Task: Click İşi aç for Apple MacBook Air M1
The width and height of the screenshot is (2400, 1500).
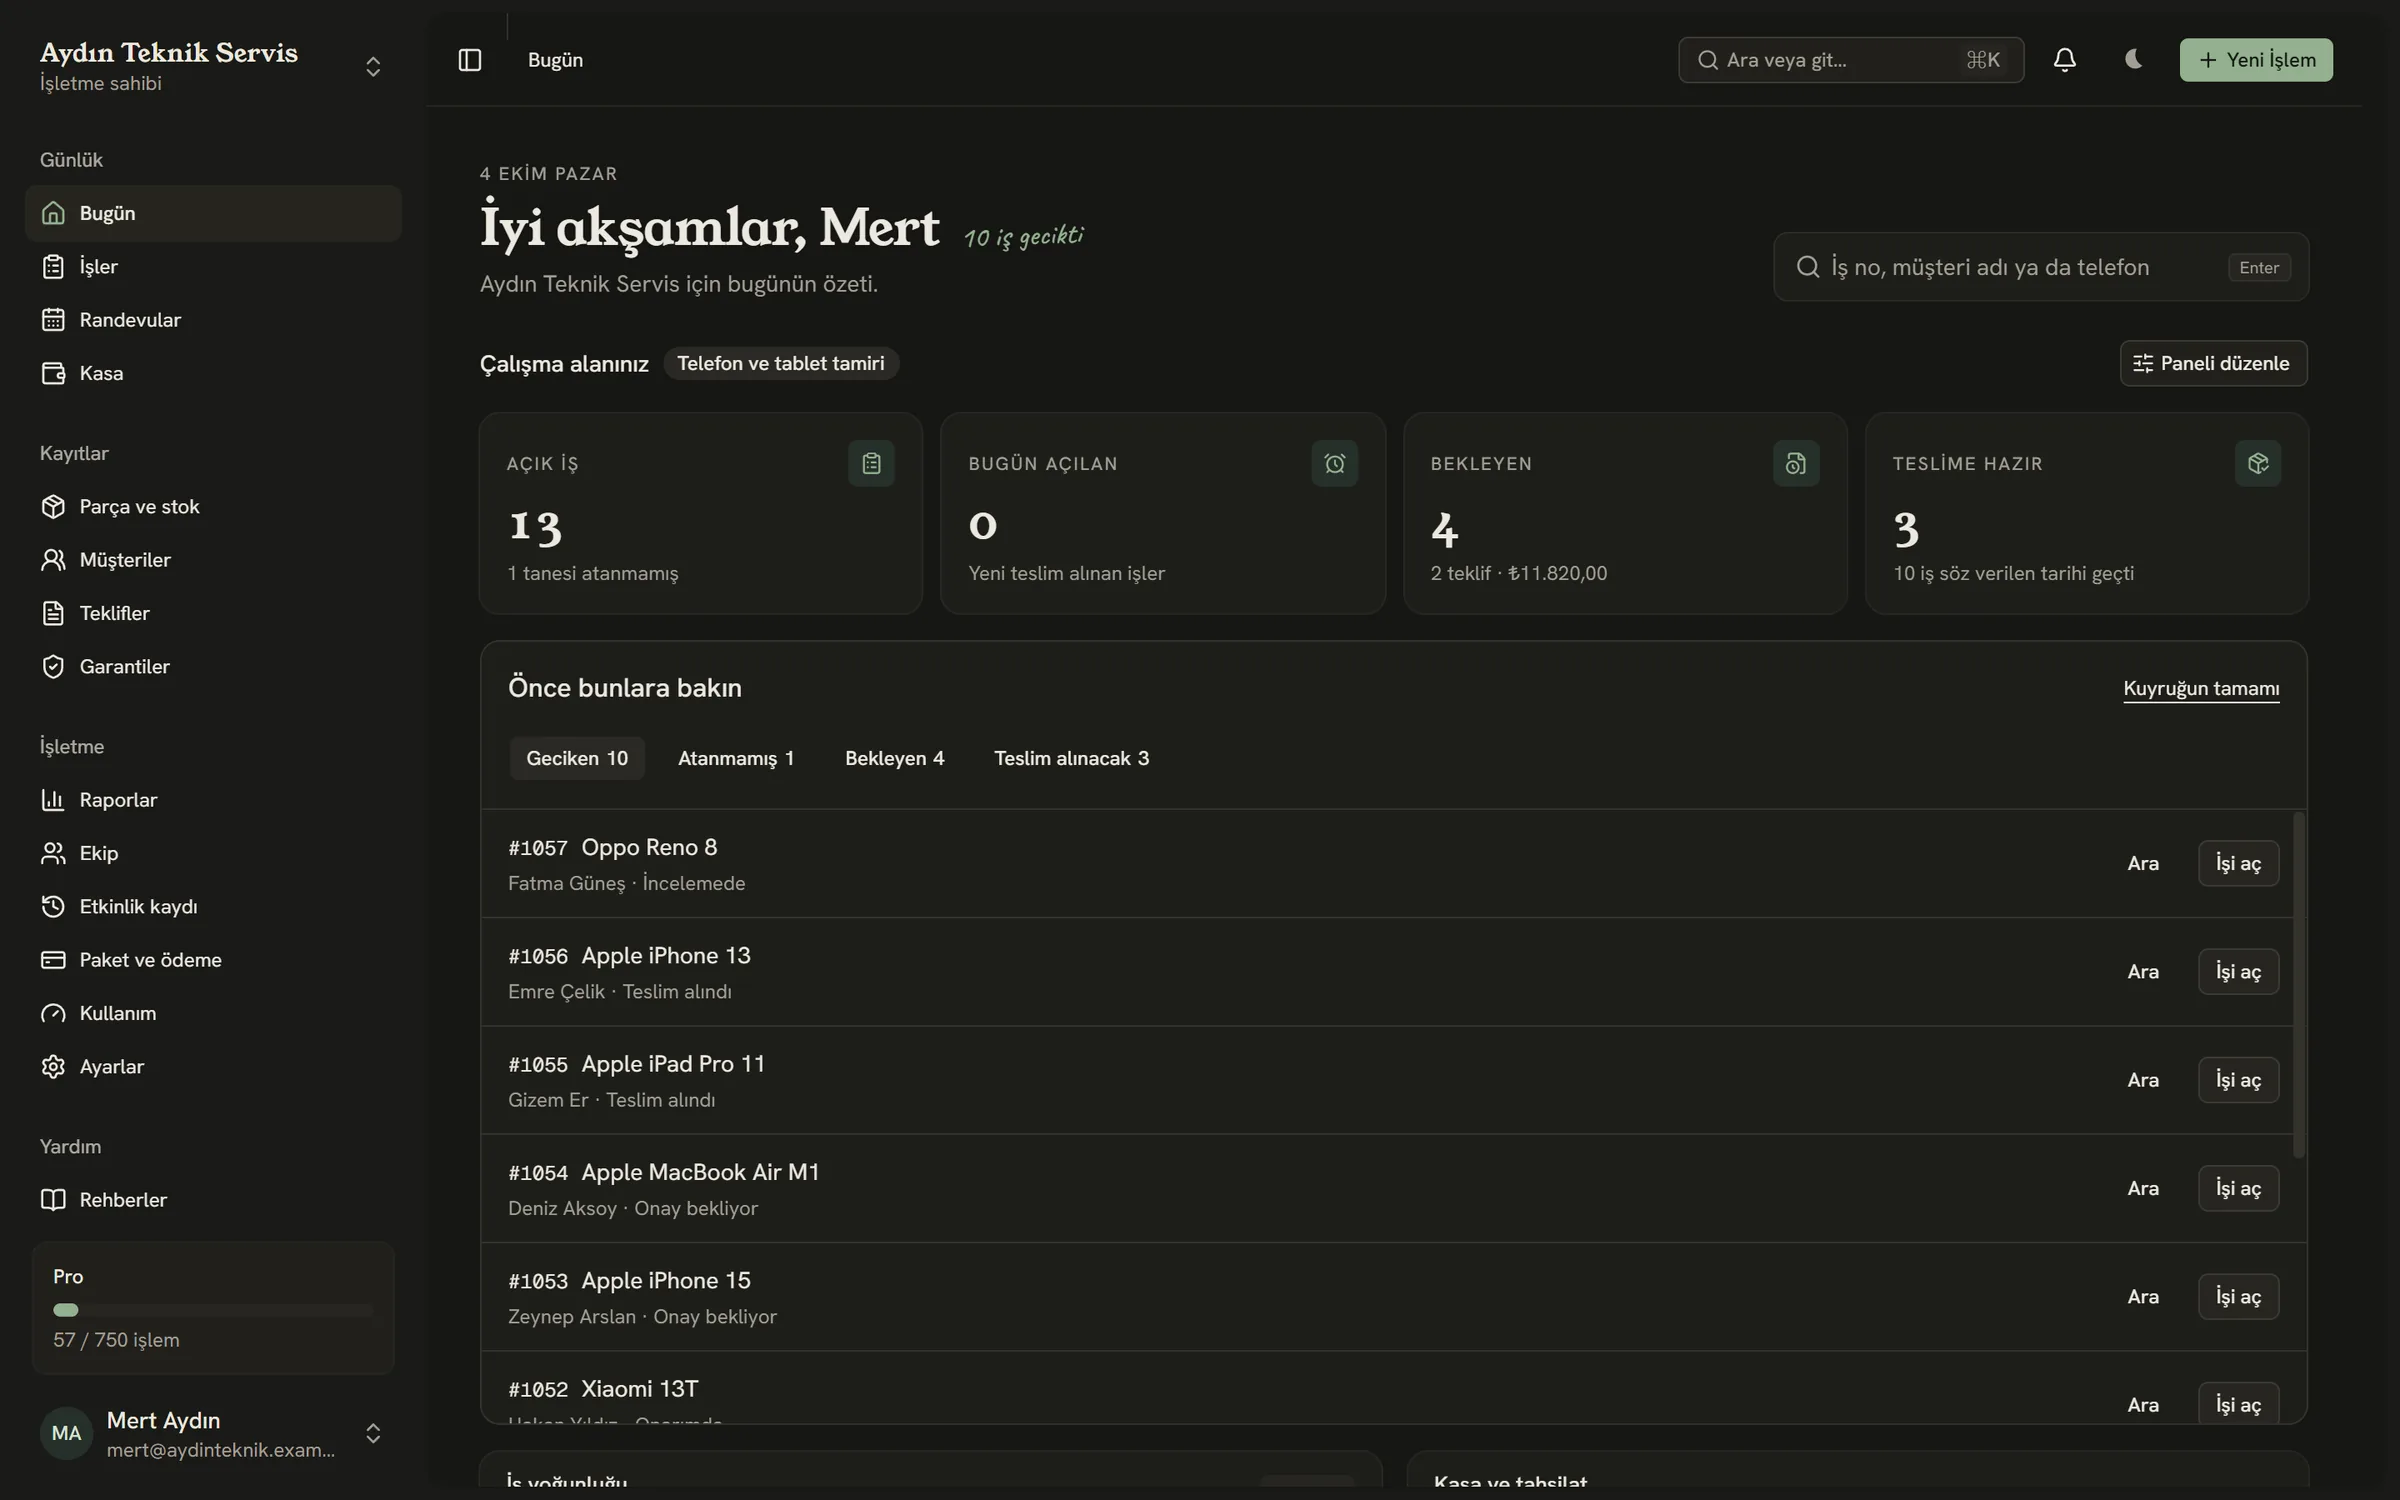Action: (x=2238, y=1188)
